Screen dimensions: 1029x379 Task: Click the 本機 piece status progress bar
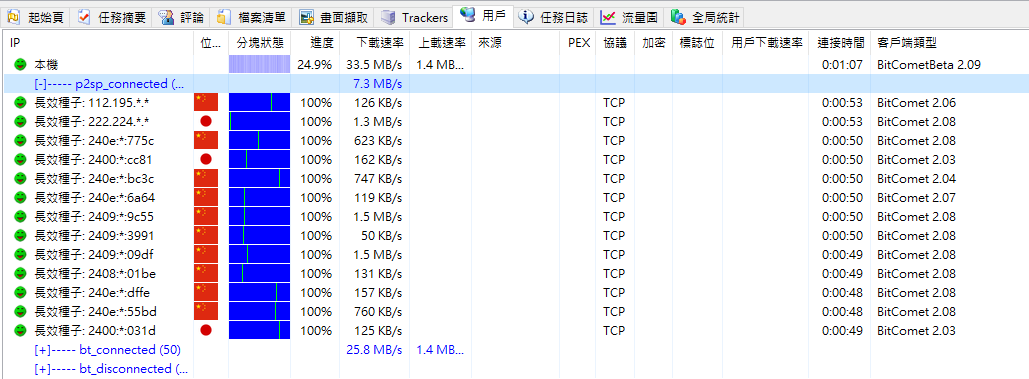point(259,65)
